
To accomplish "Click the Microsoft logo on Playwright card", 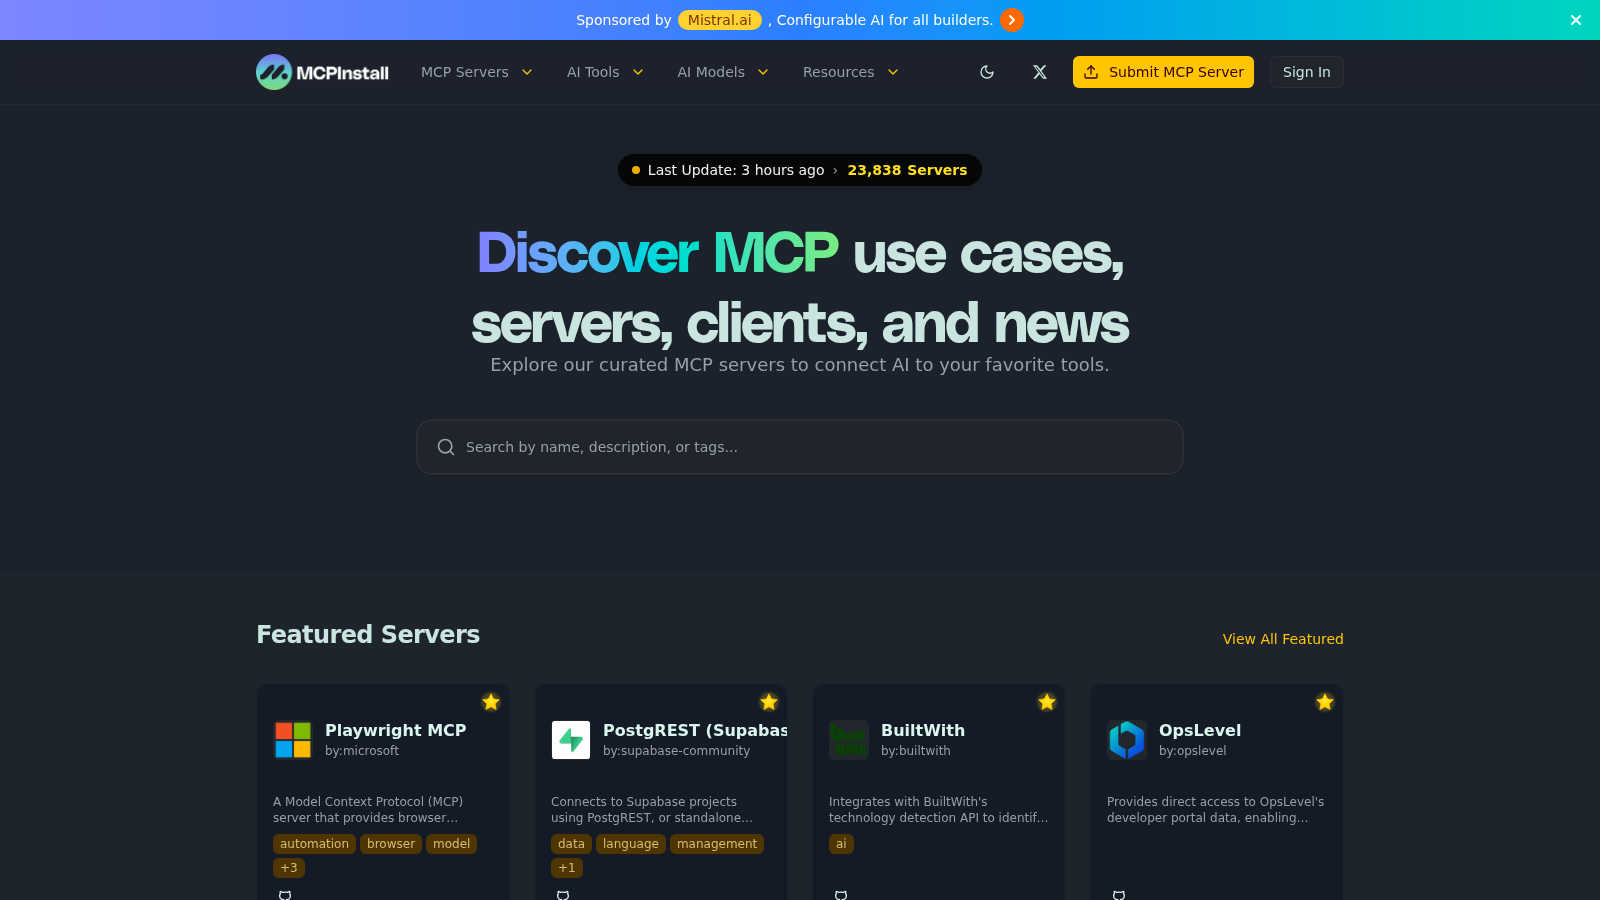I will pyautogui.click(x=293, y=740).
